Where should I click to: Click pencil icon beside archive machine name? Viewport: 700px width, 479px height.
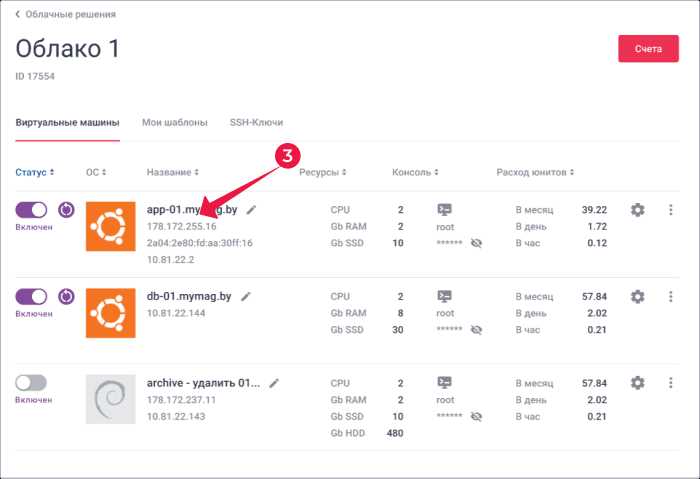click(x=273, y=383)
